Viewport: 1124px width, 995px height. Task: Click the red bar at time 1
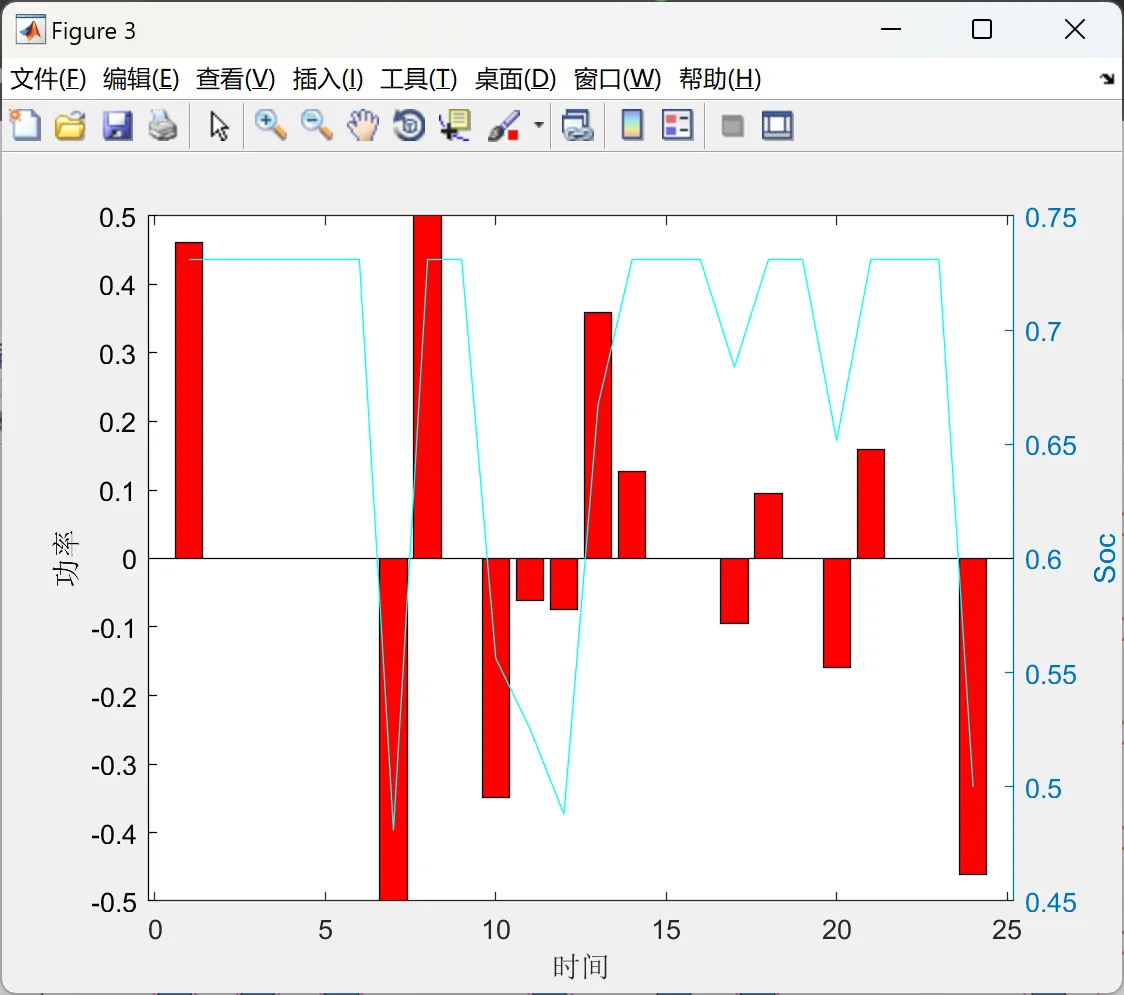click(189, 401)
